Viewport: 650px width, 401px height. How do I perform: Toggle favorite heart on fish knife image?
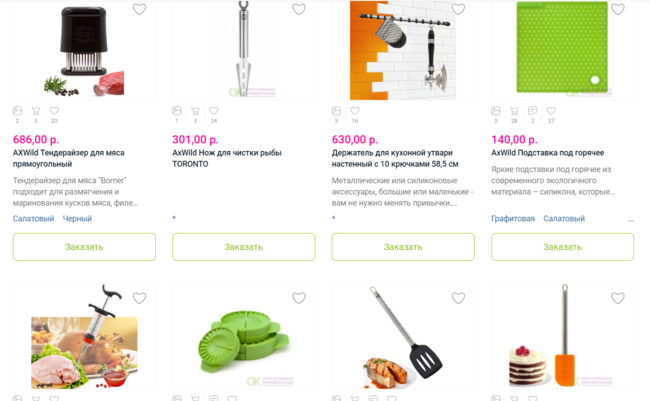(x=299, y=9)
